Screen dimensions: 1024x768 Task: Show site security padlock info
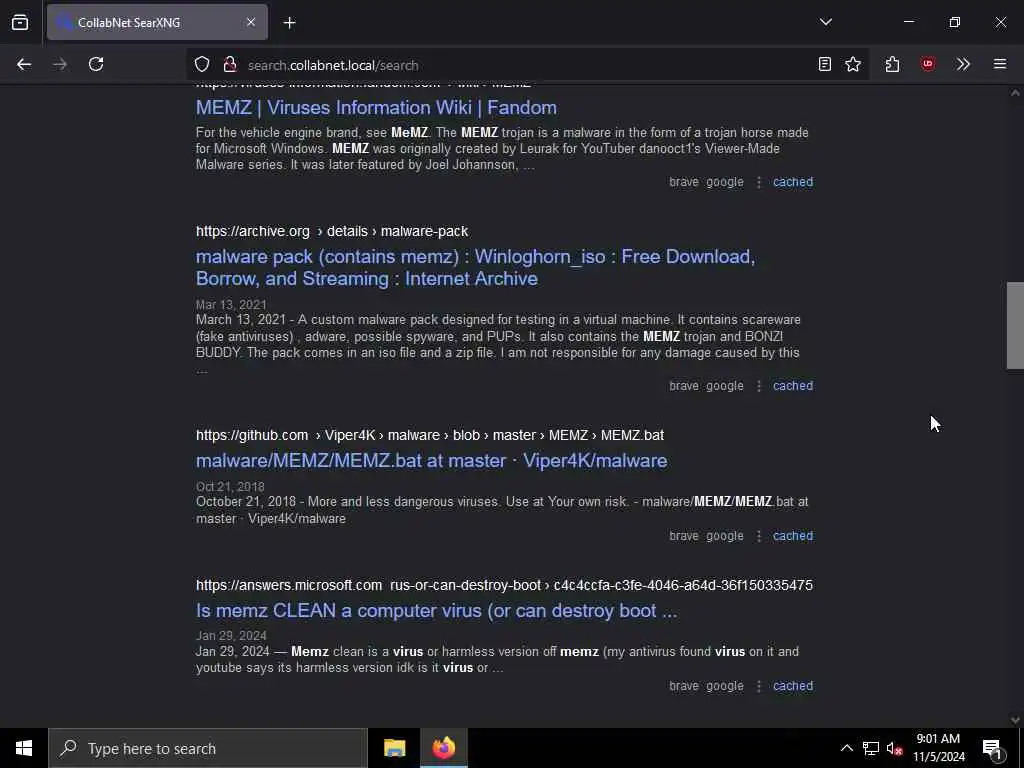[229, 65]
